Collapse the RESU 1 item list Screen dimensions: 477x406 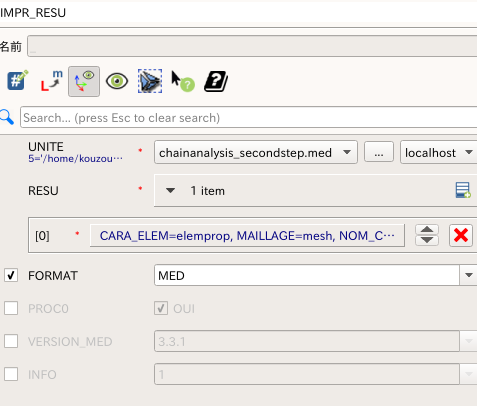point(170,191)
